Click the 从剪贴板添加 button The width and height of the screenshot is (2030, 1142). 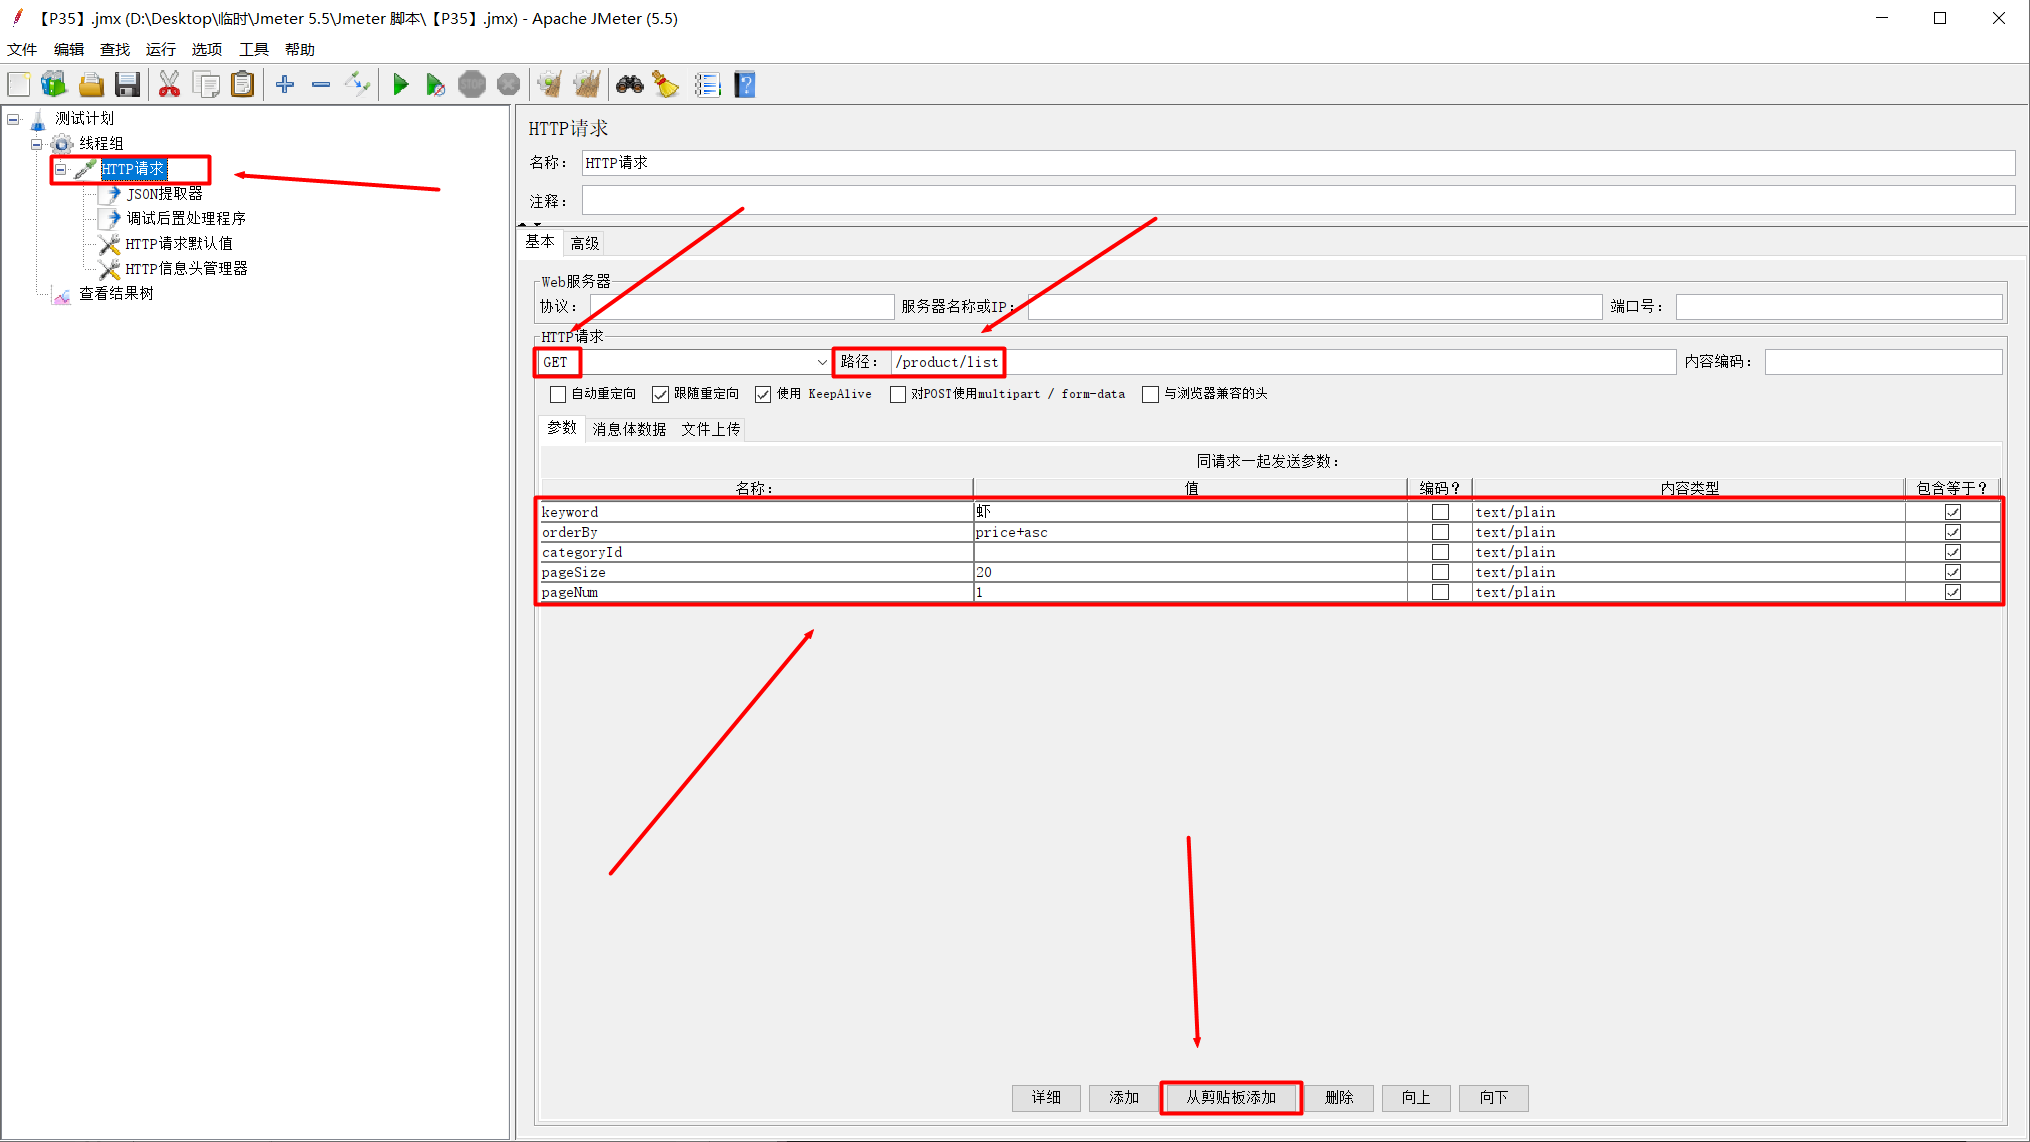pos(1230,1097)
